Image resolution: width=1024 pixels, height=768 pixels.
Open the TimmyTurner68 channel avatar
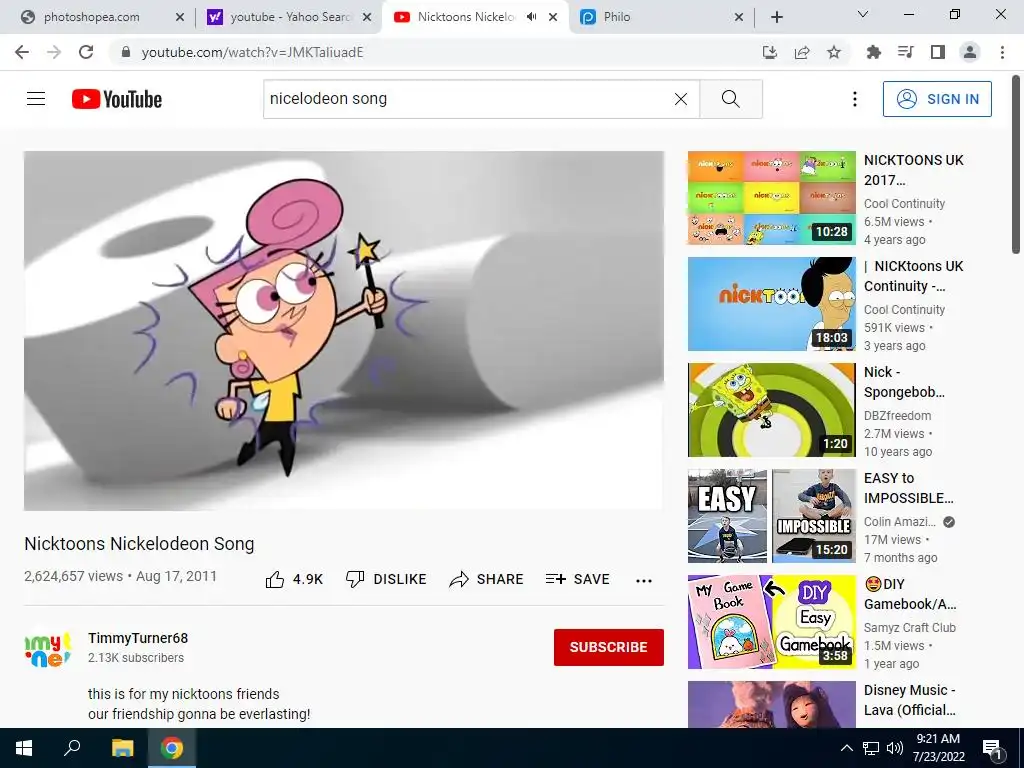(48, 648)
